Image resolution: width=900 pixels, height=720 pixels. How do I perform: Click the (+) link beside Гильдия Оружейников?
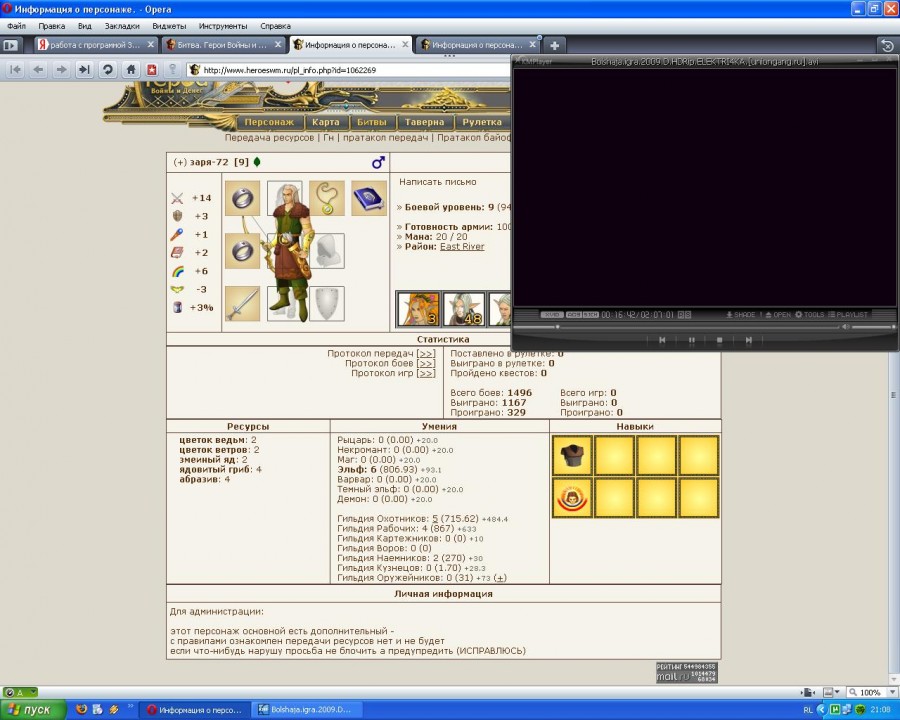[500, 578]
